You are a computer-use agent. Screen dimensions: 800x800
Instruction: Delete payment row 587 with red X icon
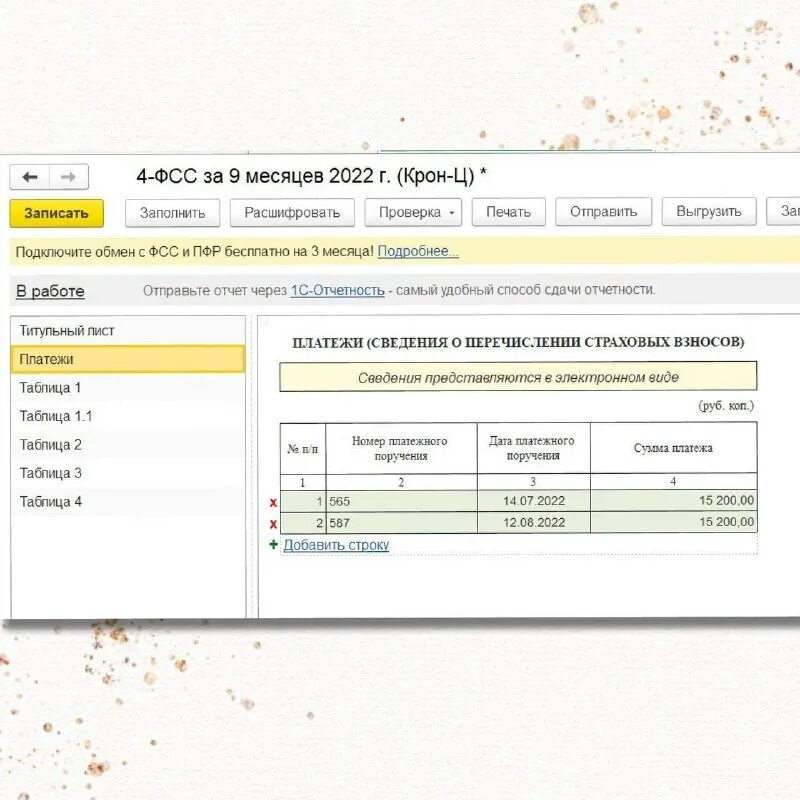[275, 521]
